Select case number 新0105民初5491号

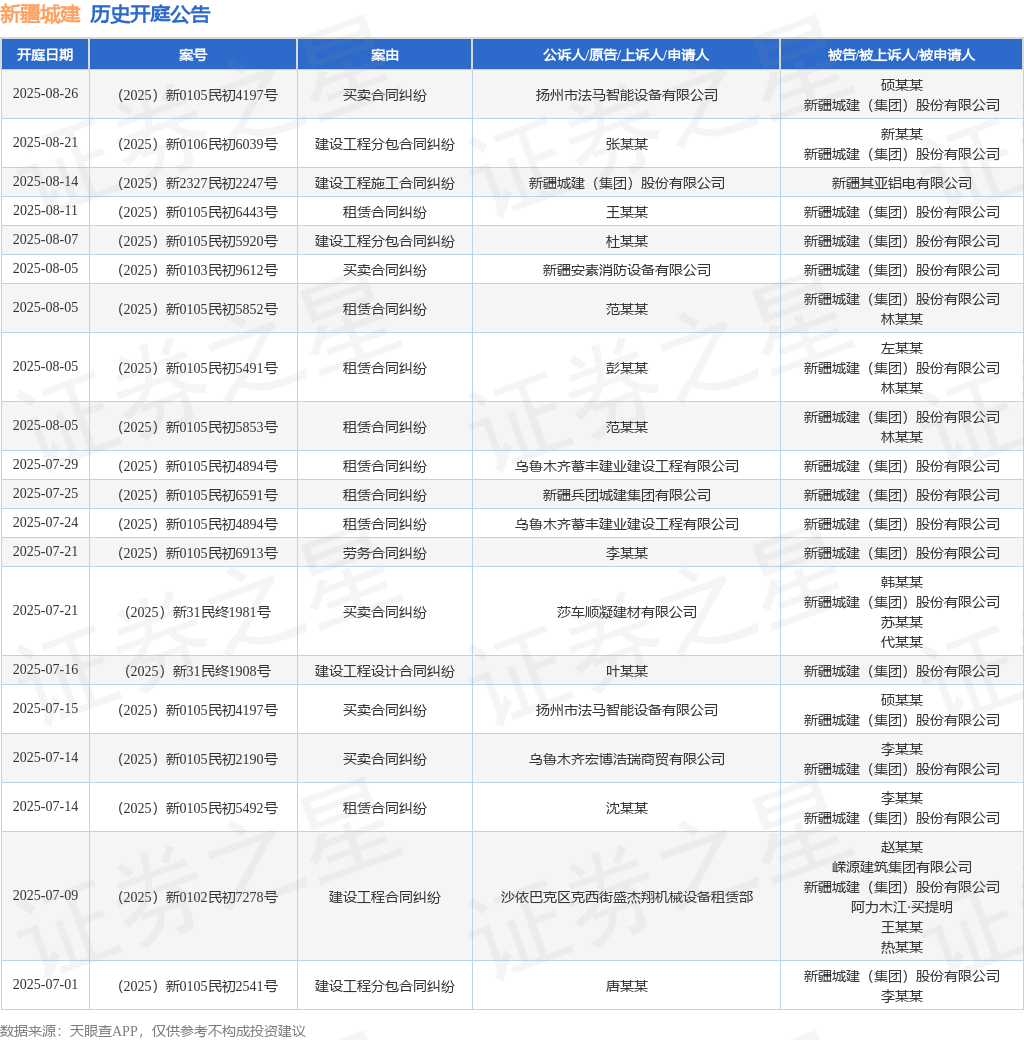198,368
